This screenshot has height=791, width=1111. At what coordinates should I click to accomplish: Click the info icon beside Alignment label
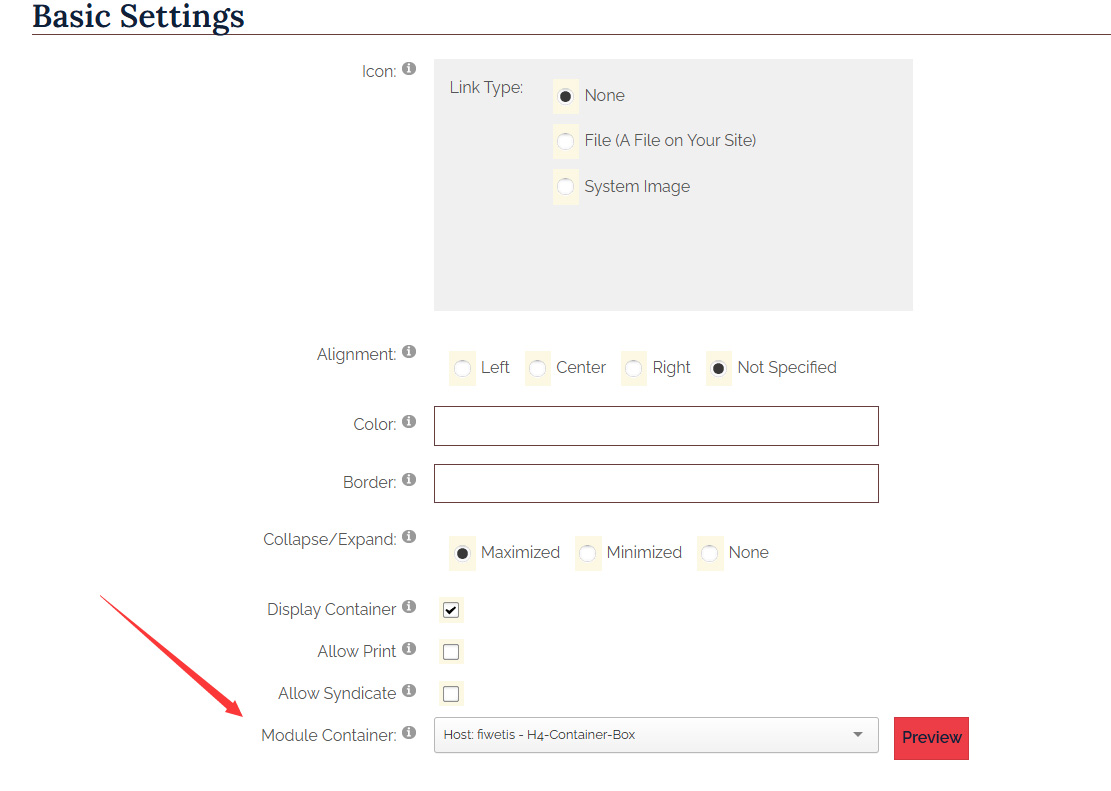coord(409,352)
